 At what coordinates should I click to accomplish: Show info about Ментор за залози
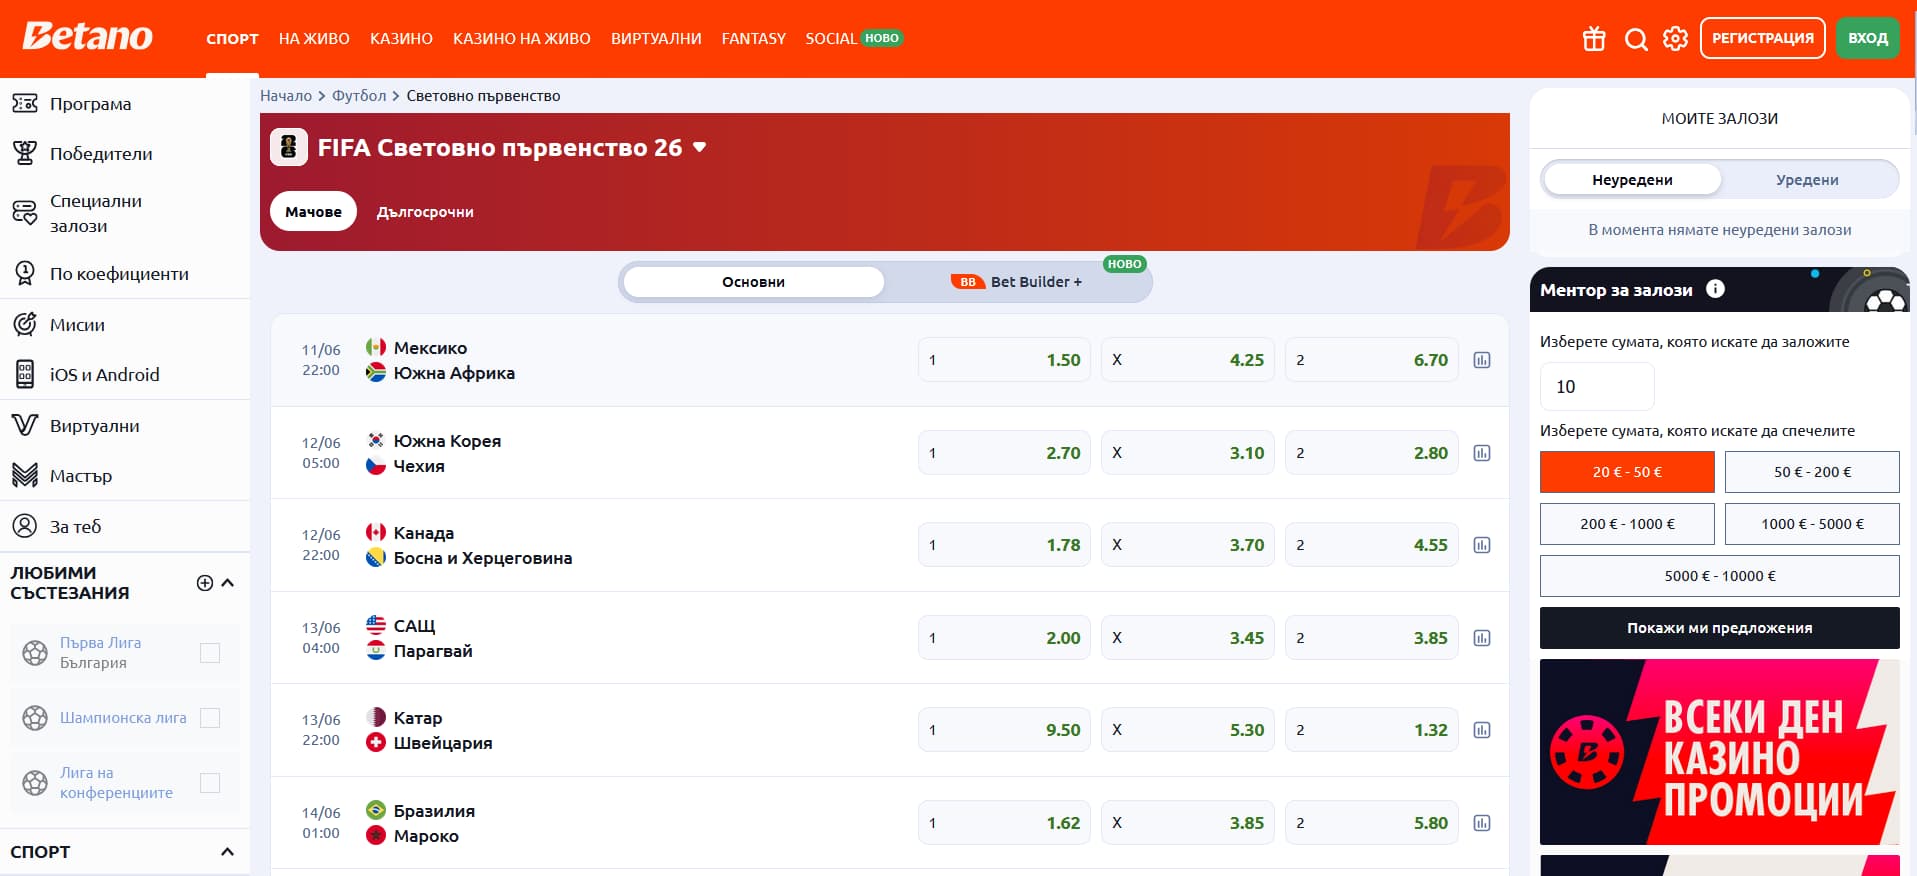[x=1715, y=289]
